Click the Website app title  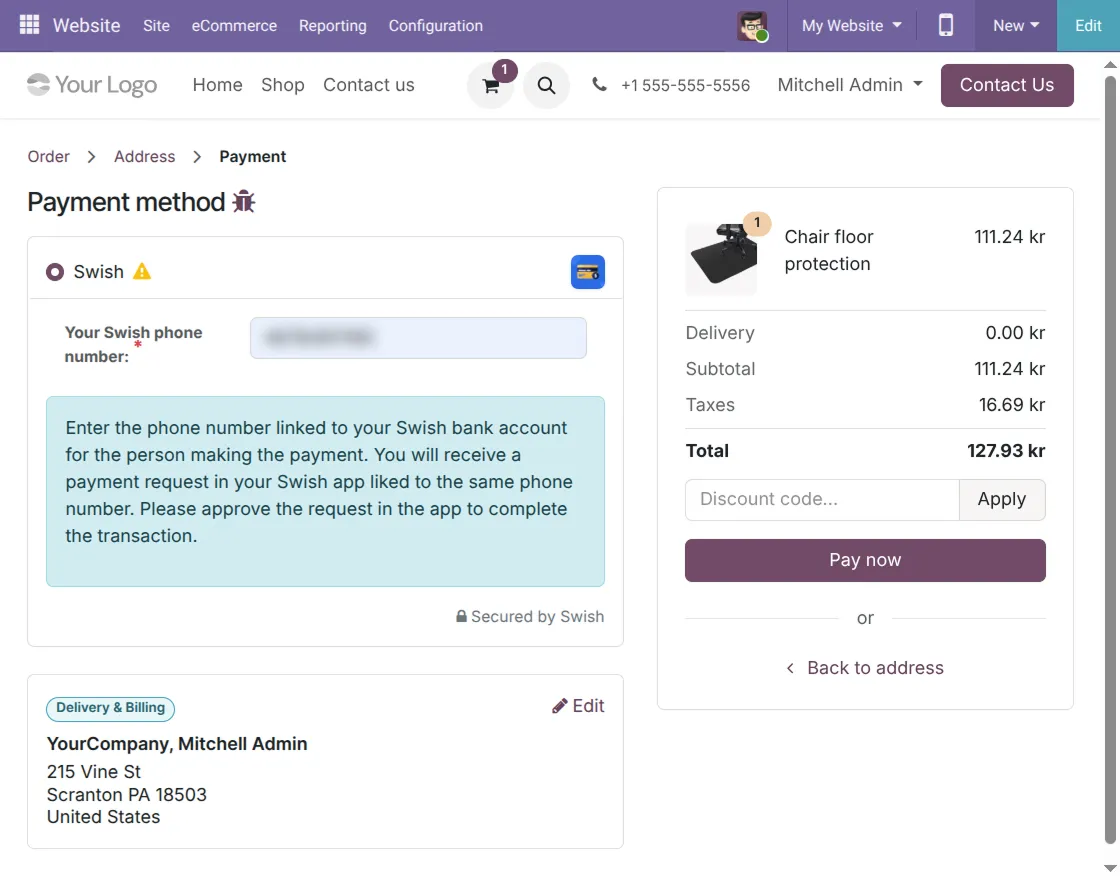pos(86,26)
